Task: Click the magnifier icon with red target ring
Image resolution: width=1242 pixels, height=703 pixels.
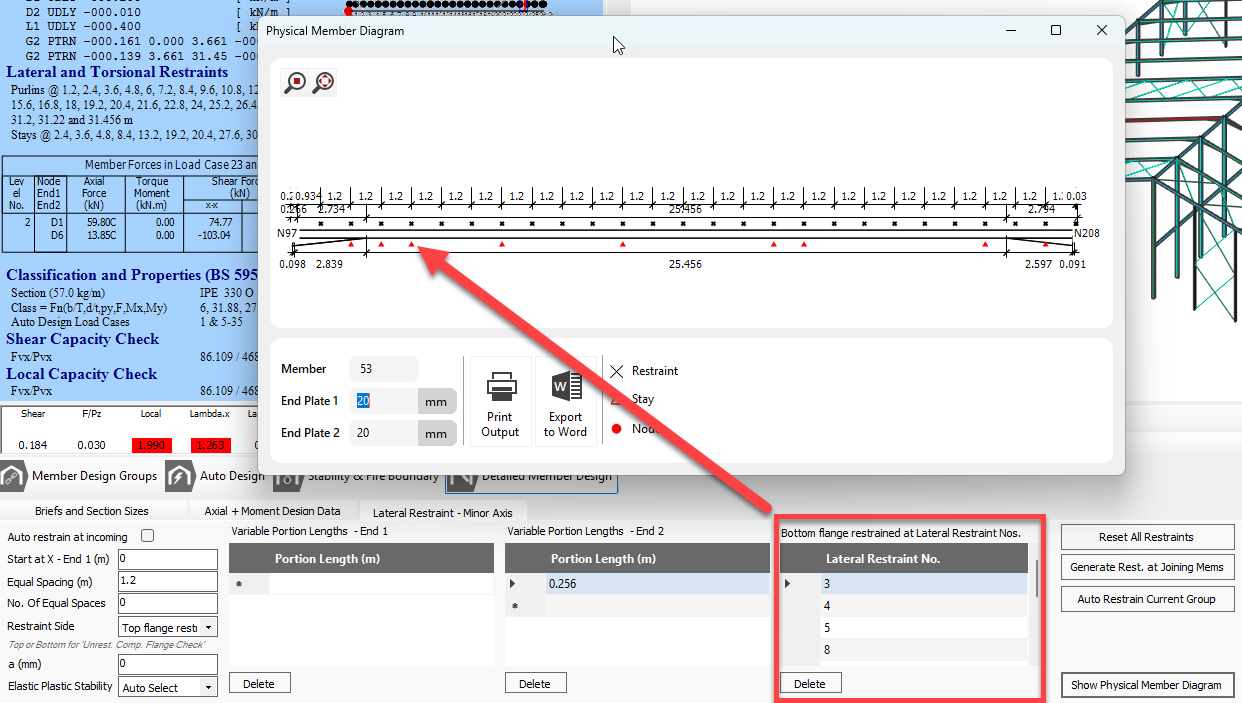Action: pos(323,82)
